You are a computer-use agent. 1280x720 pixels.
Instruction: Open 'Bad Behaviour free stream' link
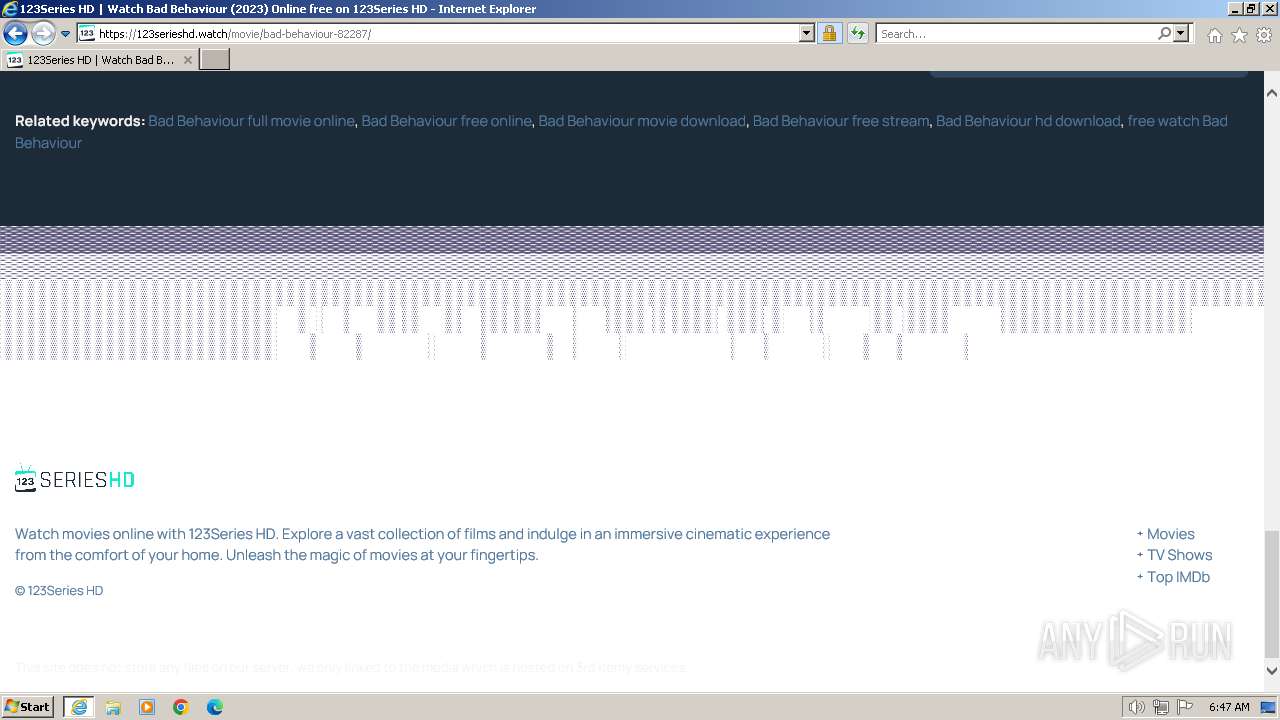coord(841,121)
